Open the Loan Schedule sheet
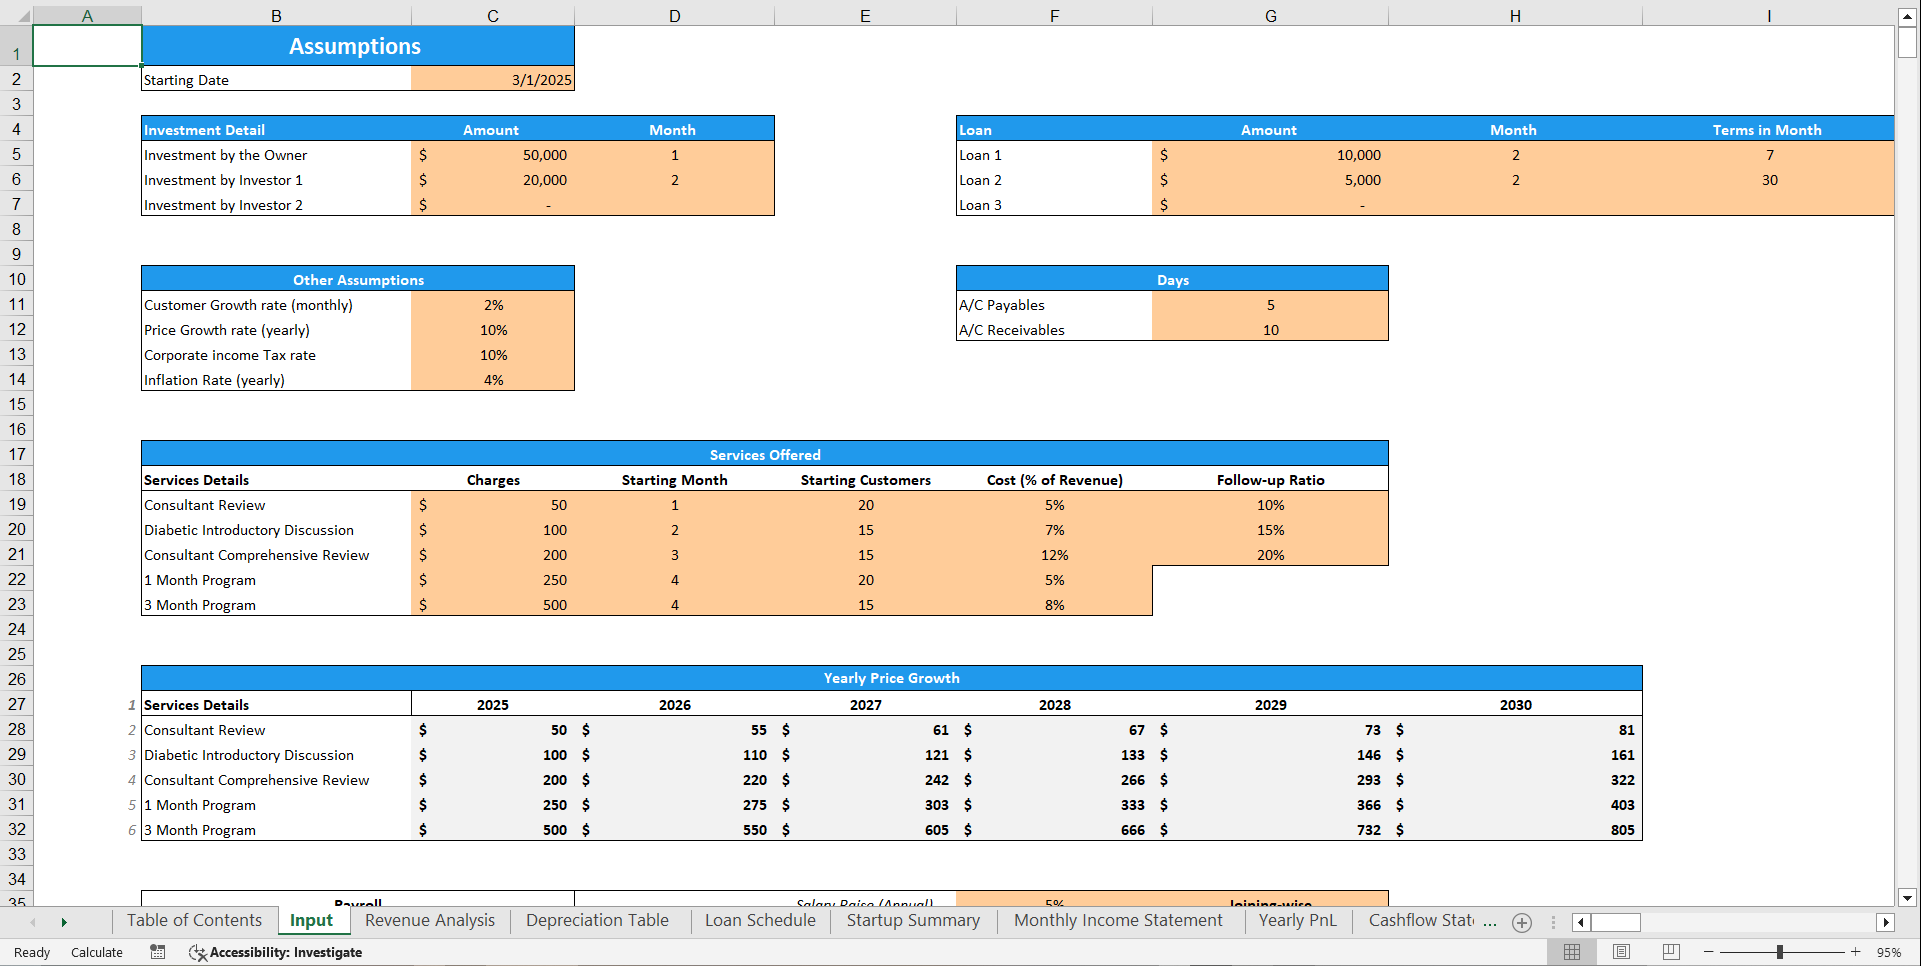Image resolution: width=1921 pixels, height=966 pixels. click(759, 920)
